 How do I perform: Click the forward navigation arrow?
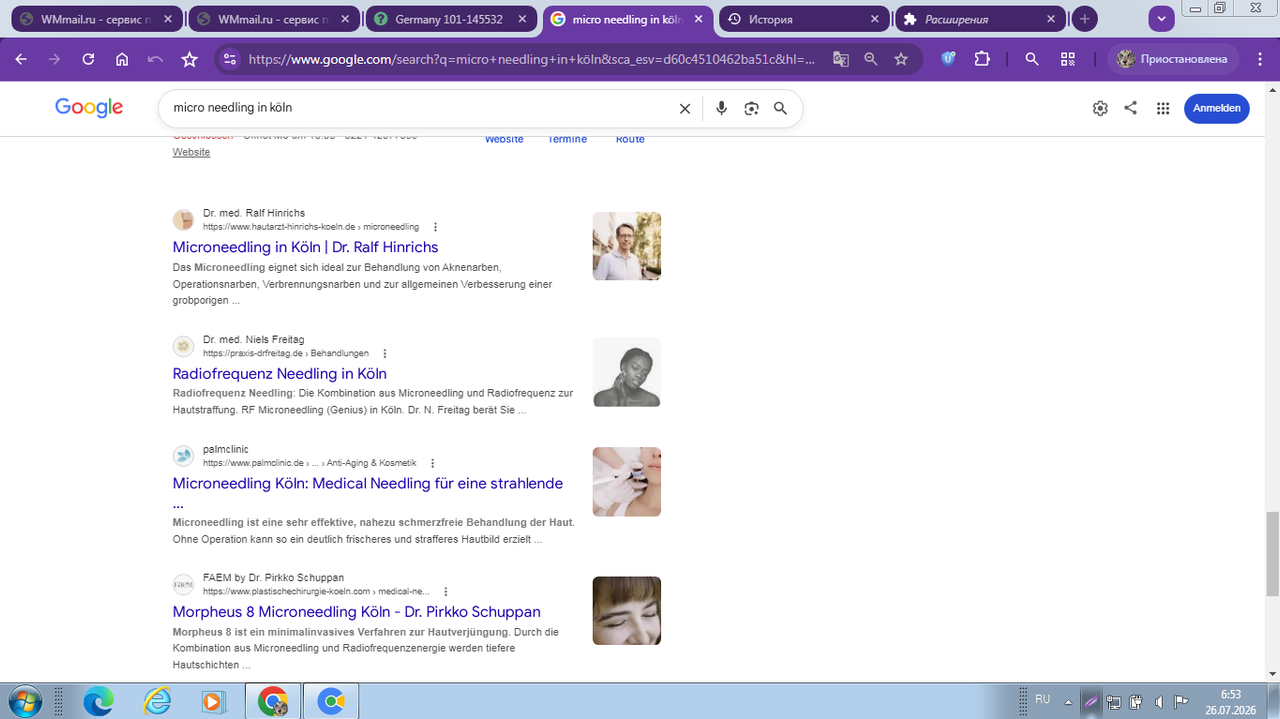[x=55, y=59]
